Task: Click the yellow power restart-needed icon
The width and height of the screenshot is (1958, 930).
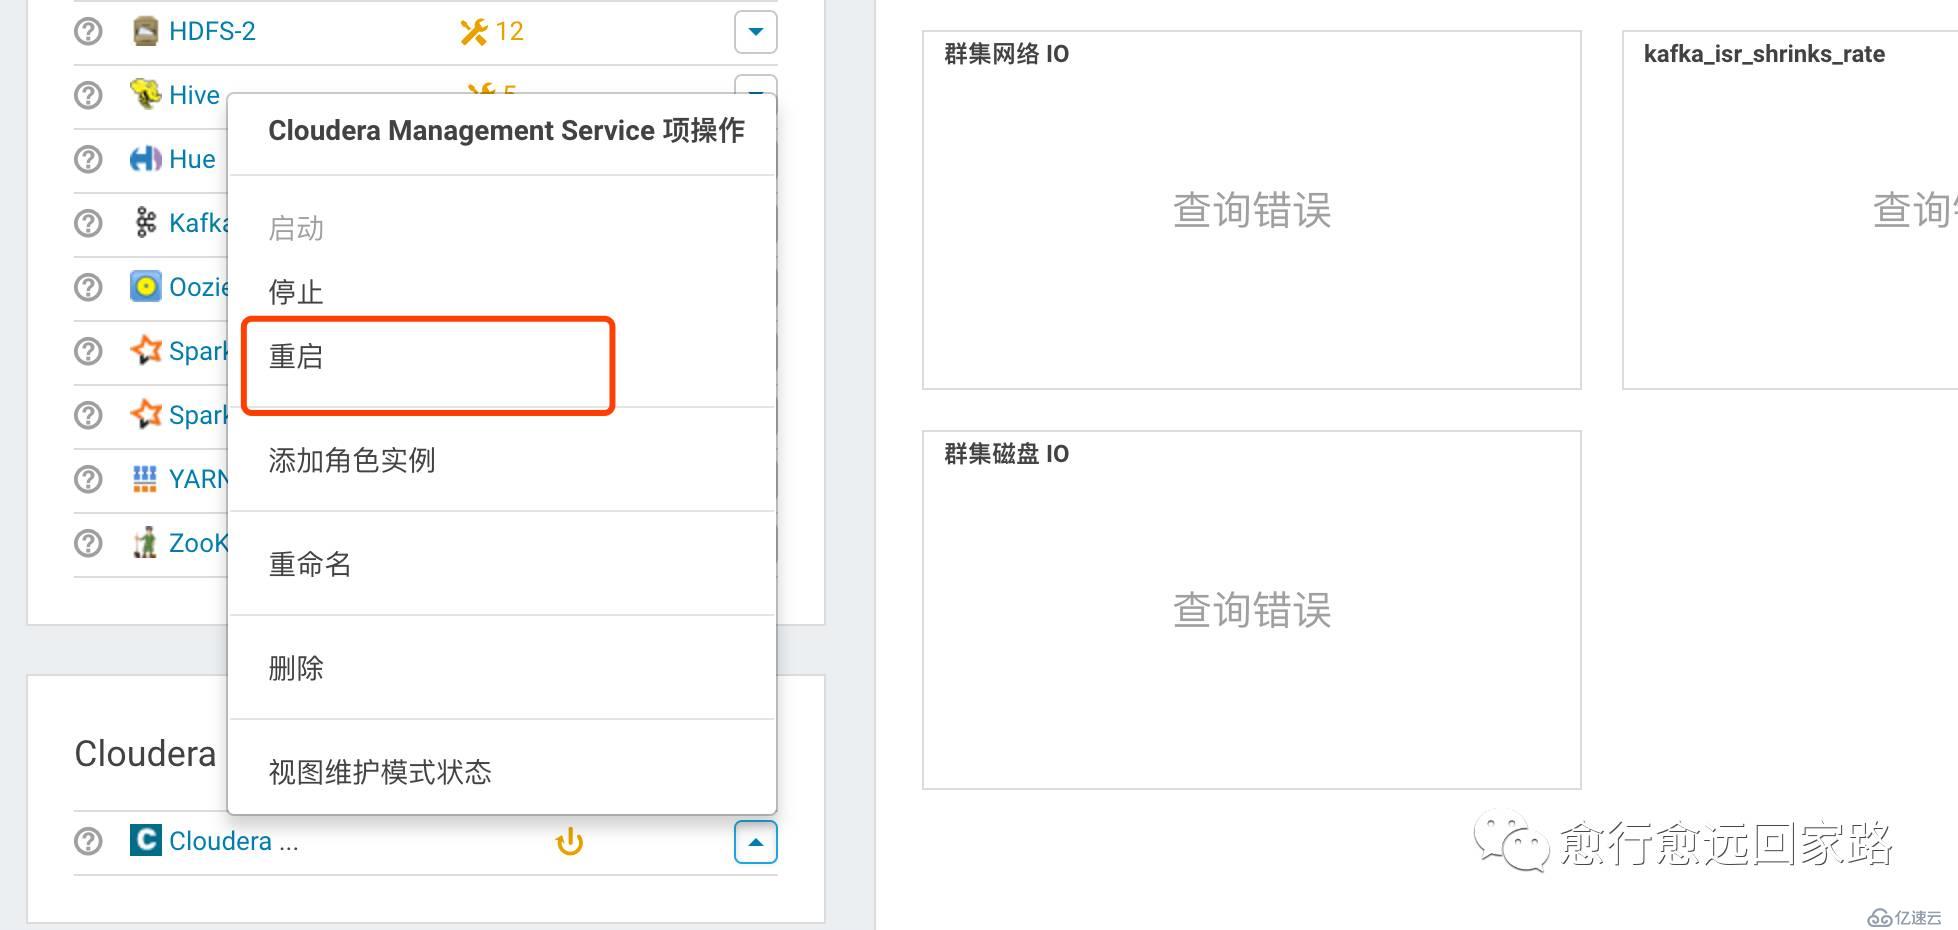Action: 569,842
